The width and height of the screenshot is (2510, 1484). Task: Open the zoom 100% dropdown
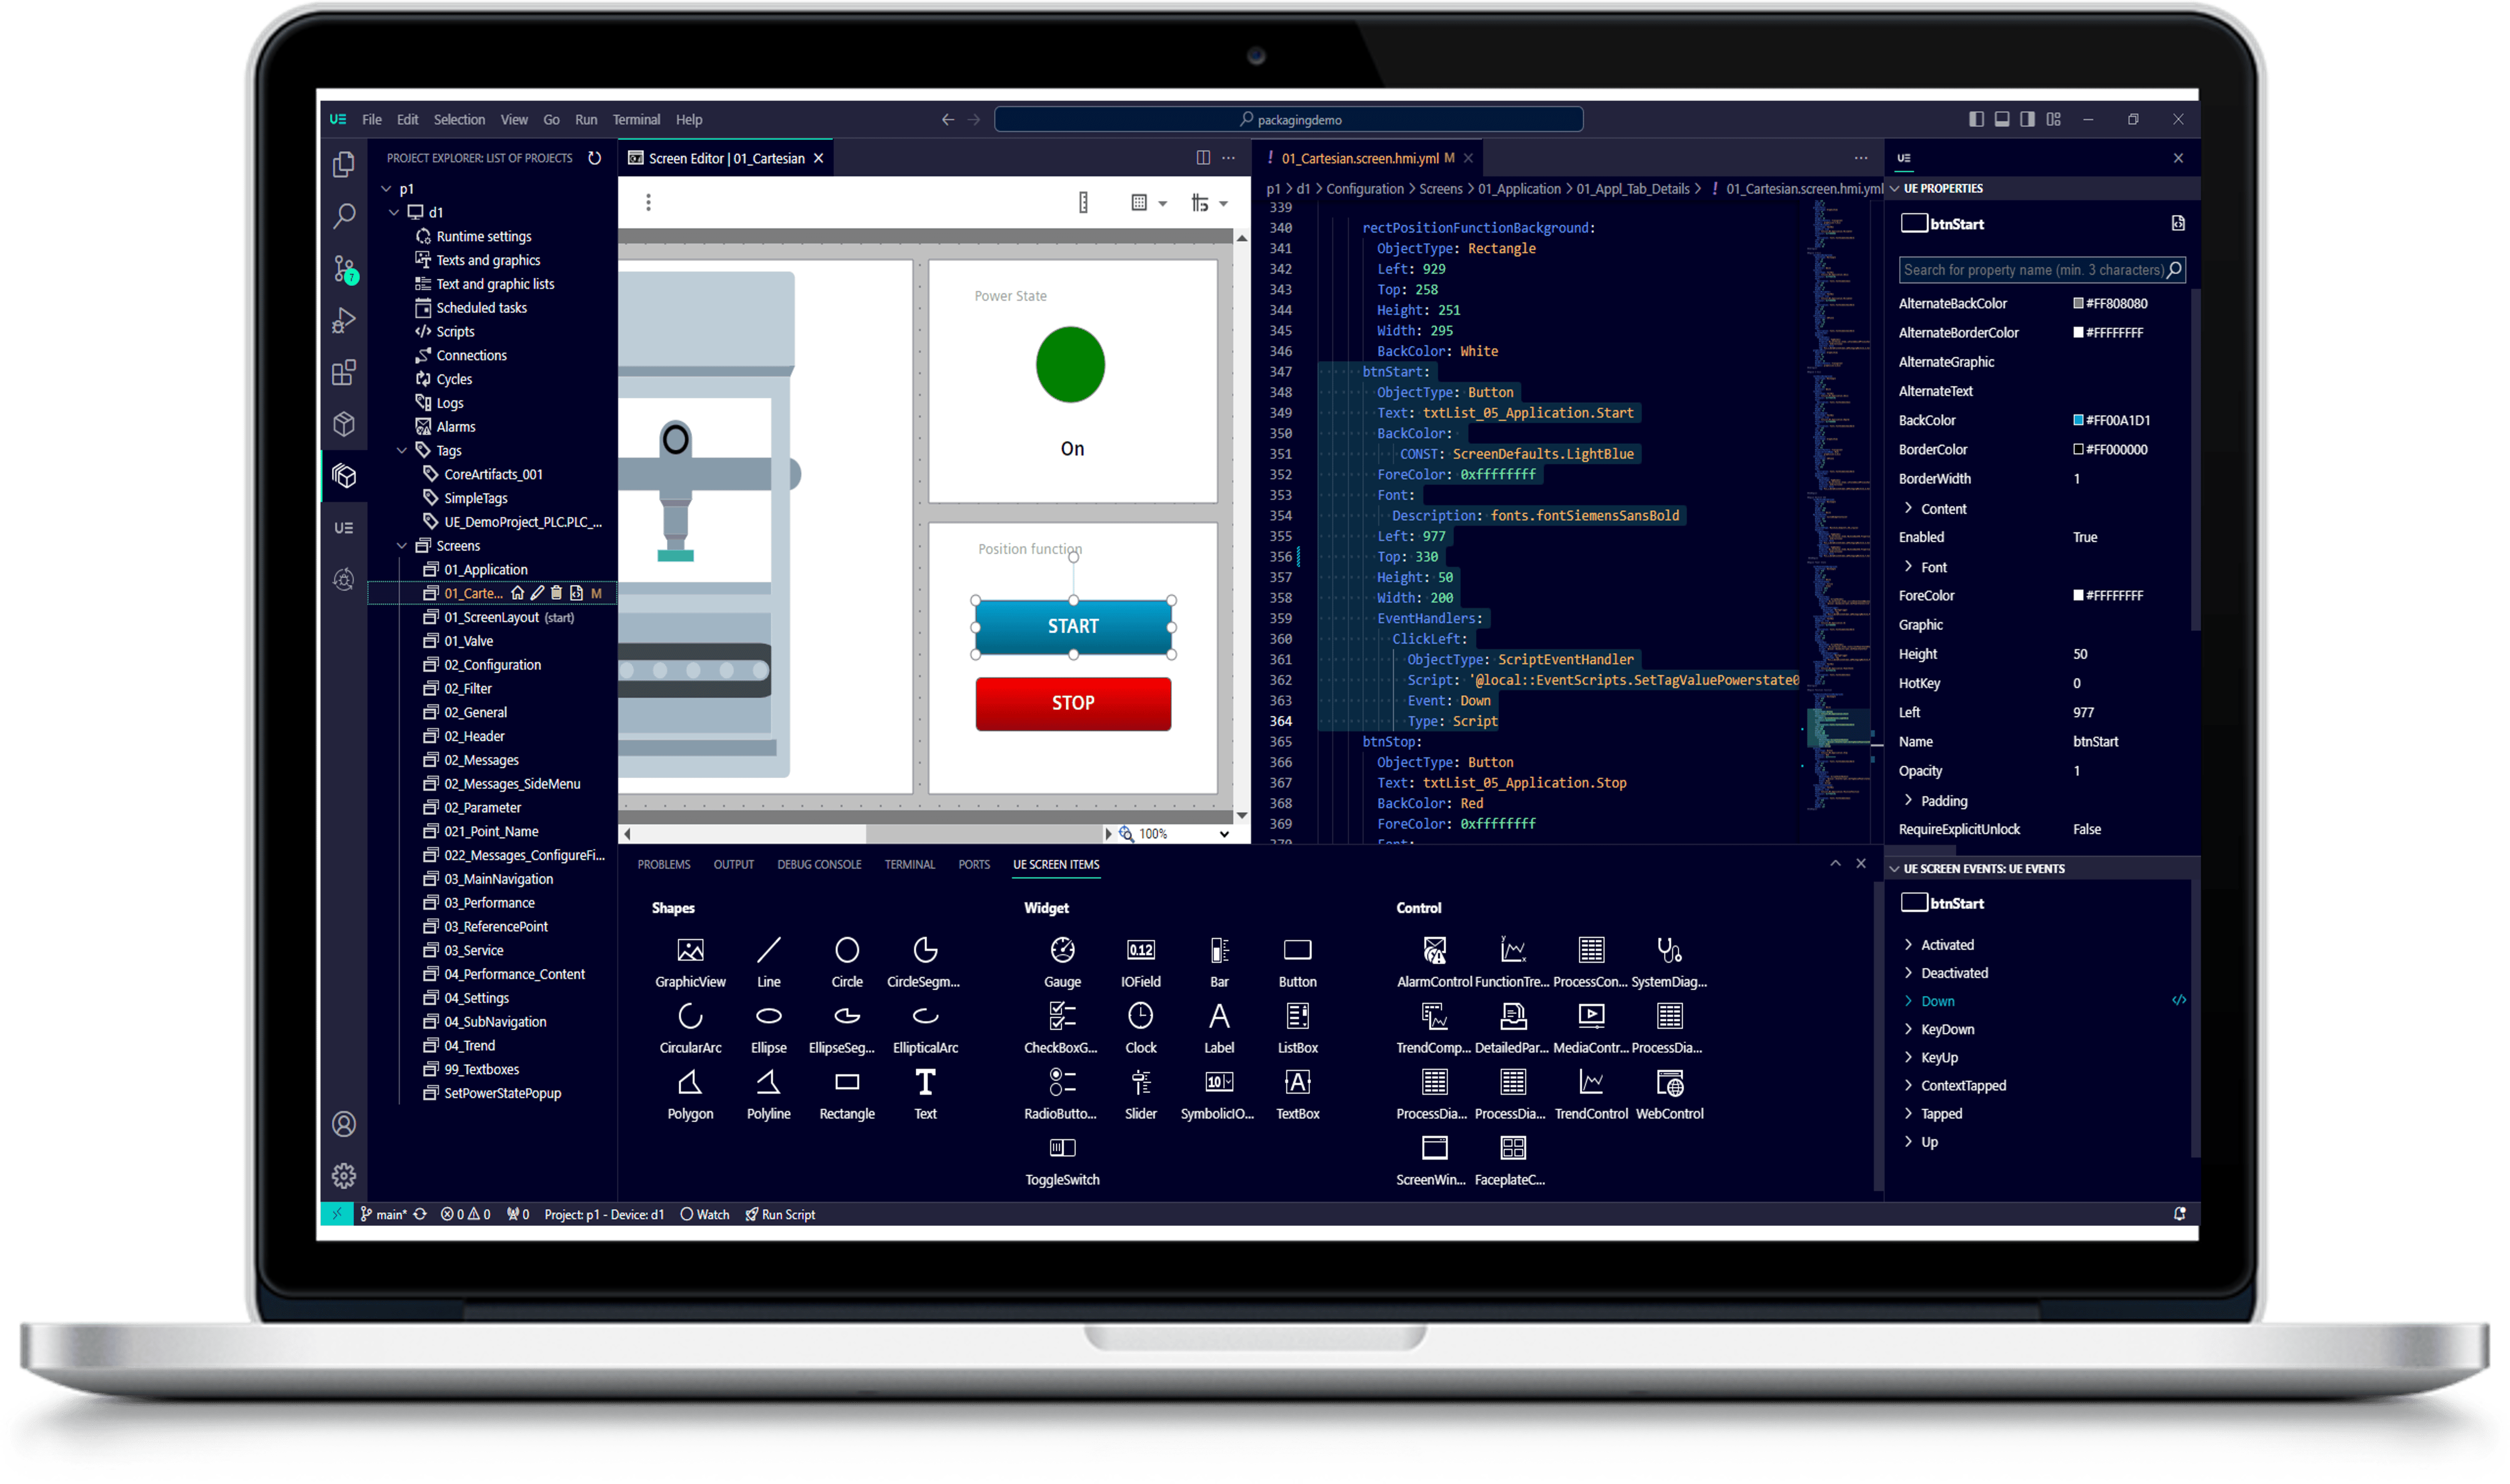click(1224, 834)
